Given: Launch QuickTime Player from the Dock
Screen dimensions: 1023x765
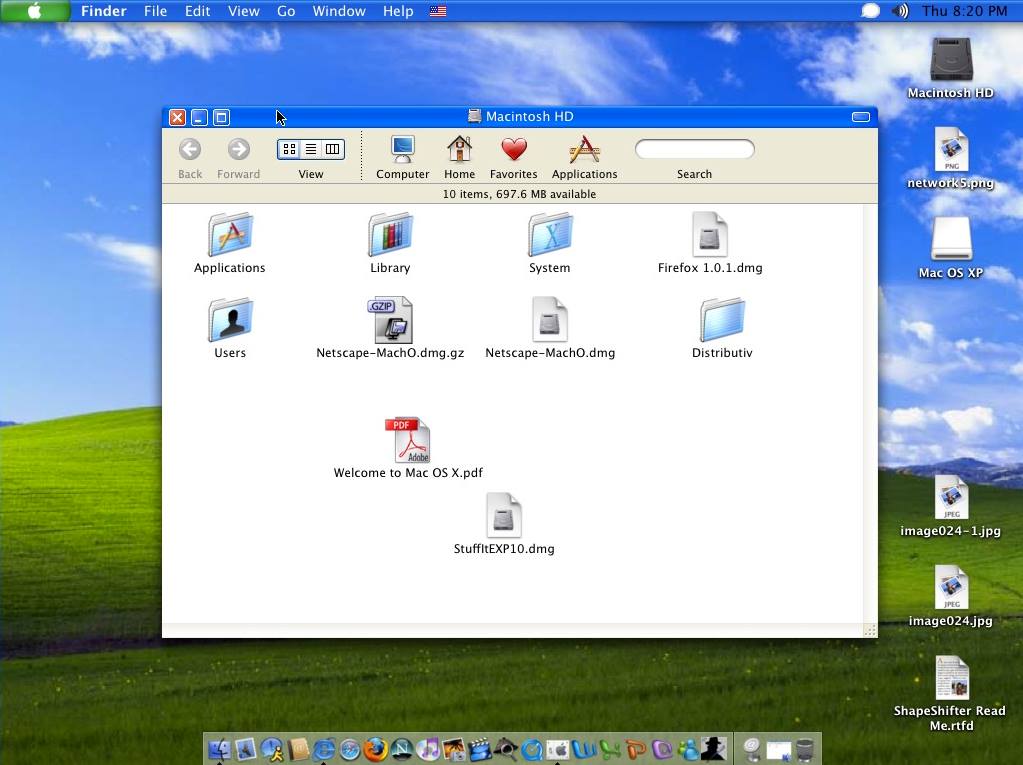Looking at the screenshot, I should (532, 749).
